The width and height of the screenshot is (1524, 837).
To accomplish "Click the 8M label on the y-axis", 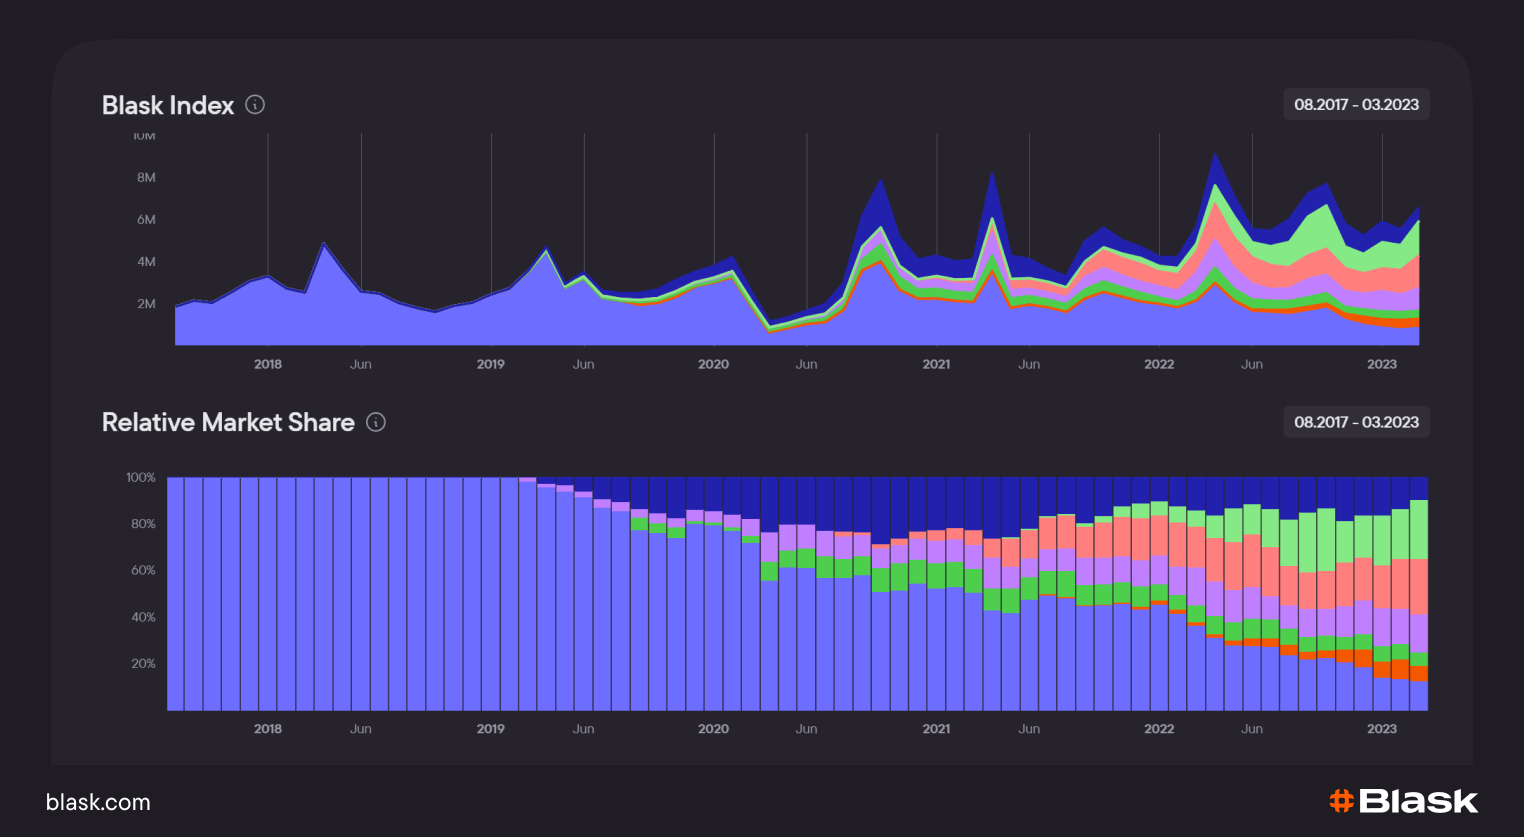I will click(146, 178).
